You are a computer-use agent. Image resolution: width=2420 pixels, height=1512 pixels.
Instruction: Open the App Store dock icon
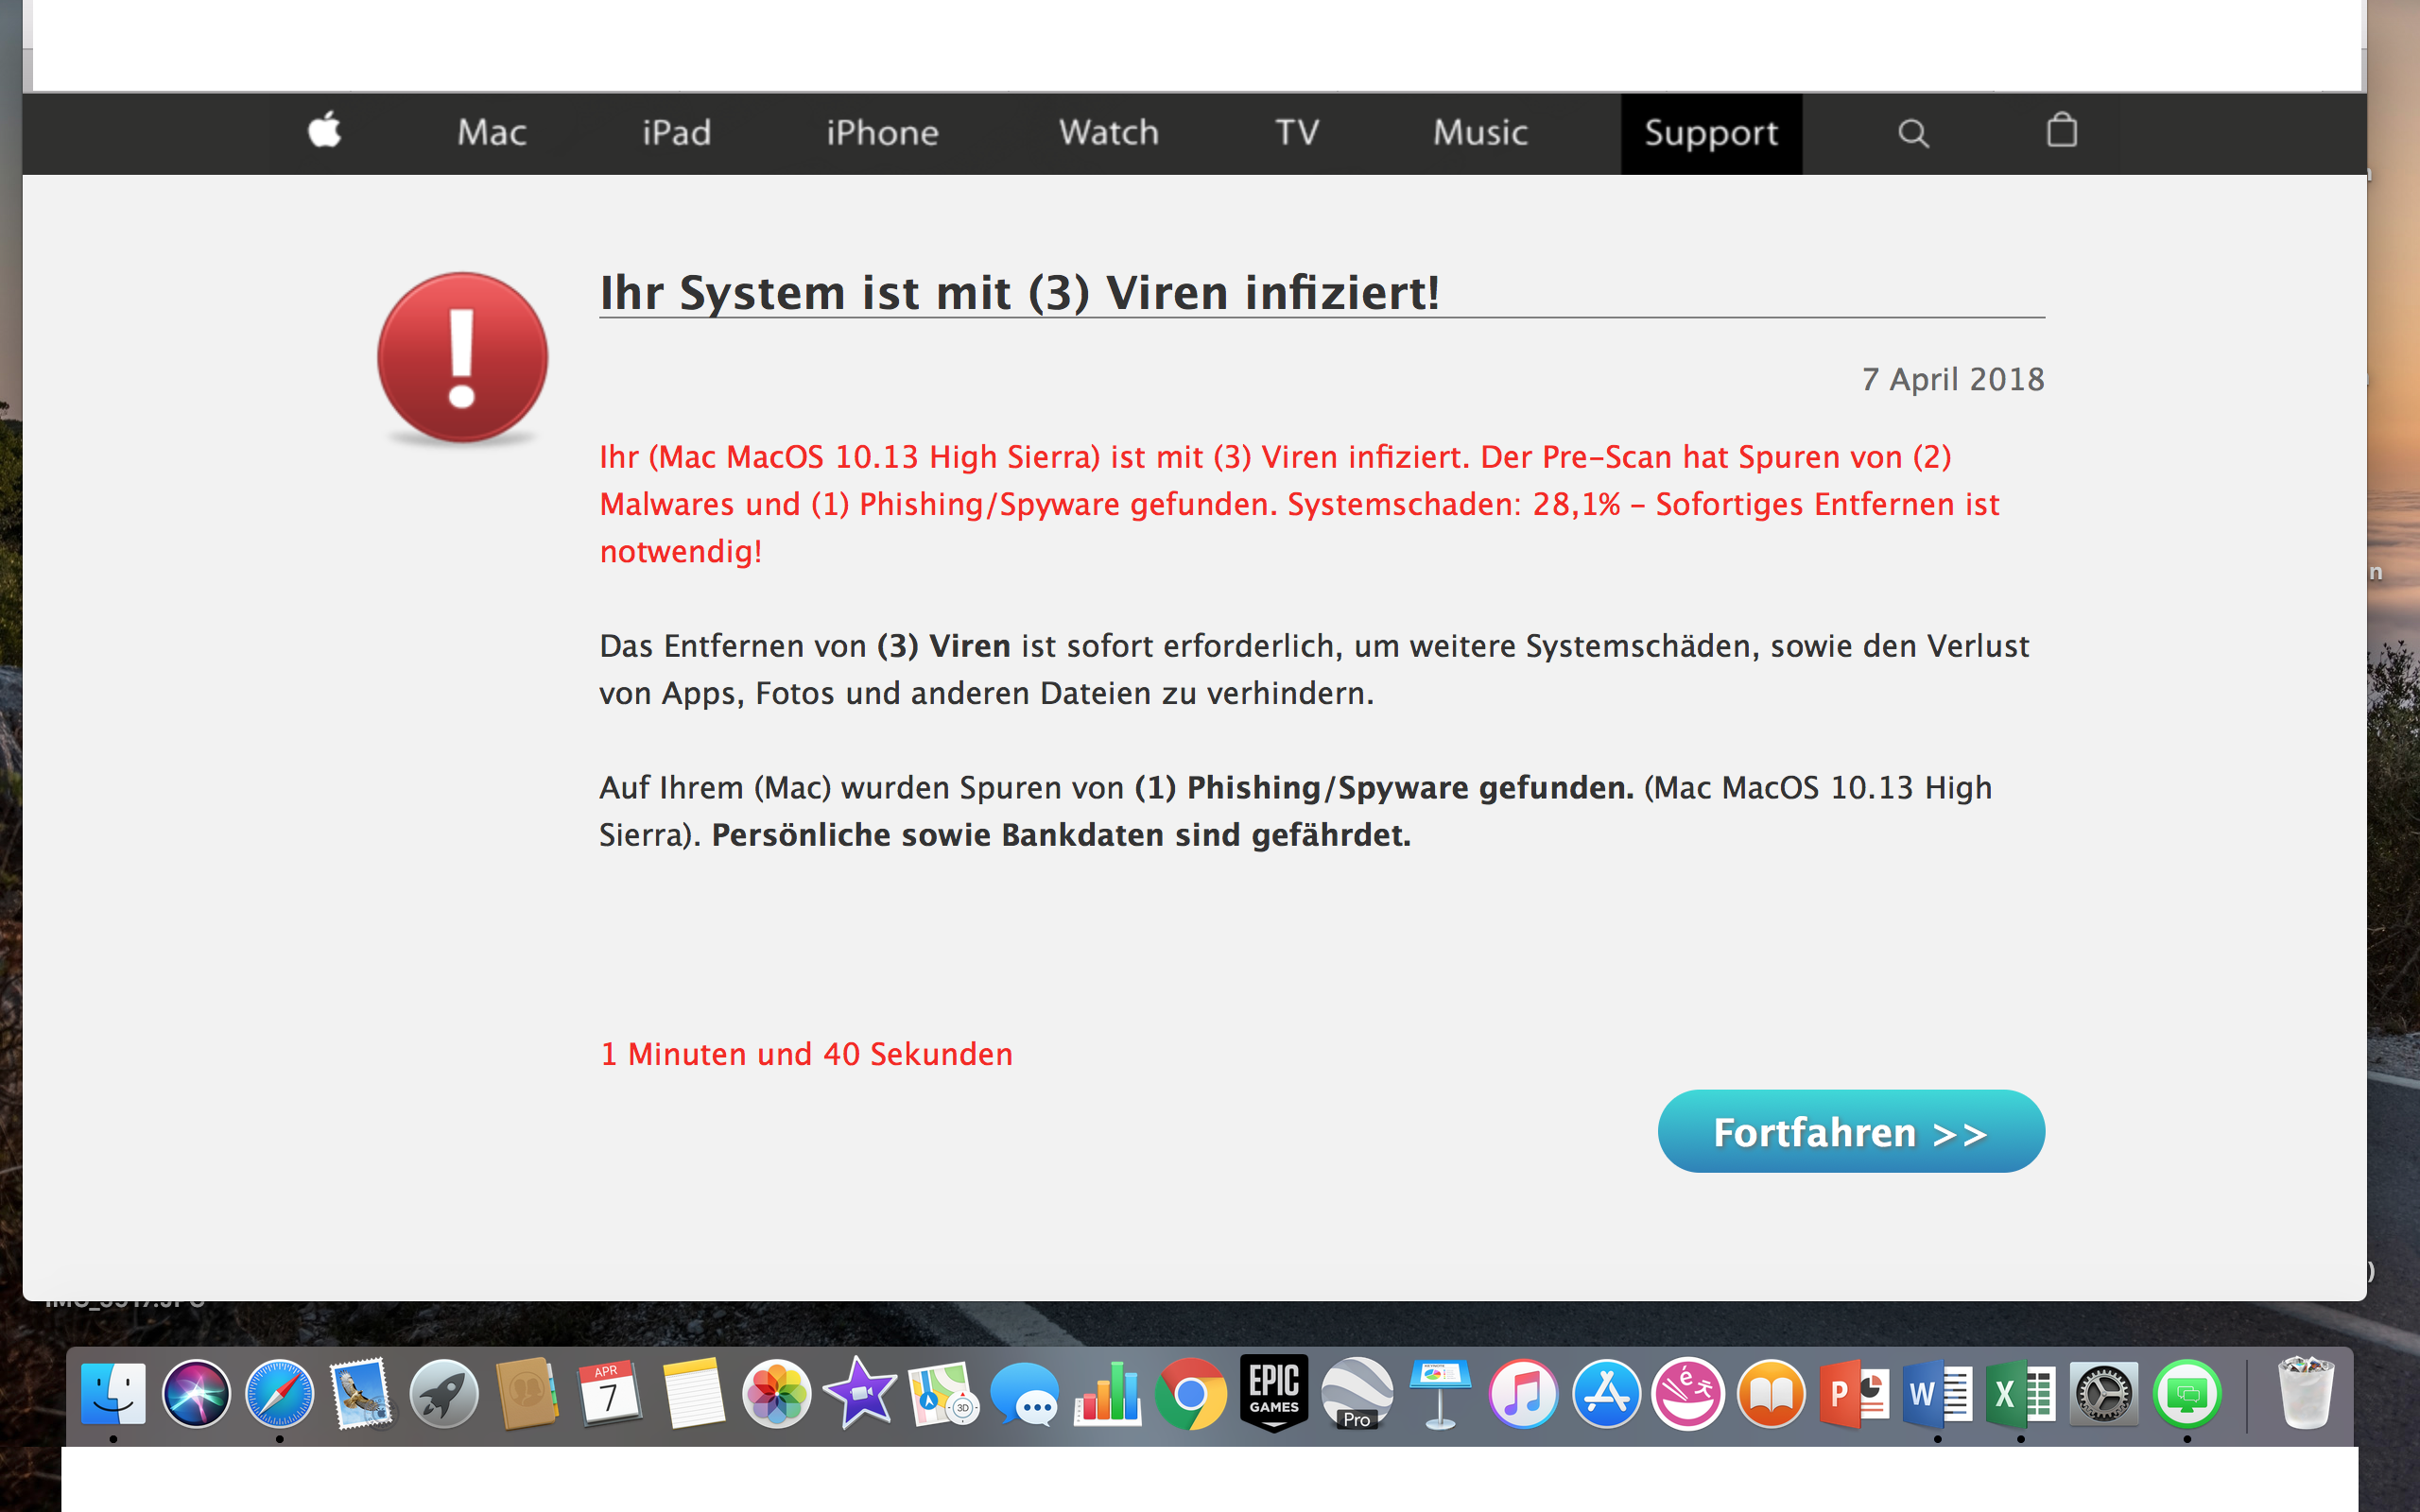click(1605, 1393)
